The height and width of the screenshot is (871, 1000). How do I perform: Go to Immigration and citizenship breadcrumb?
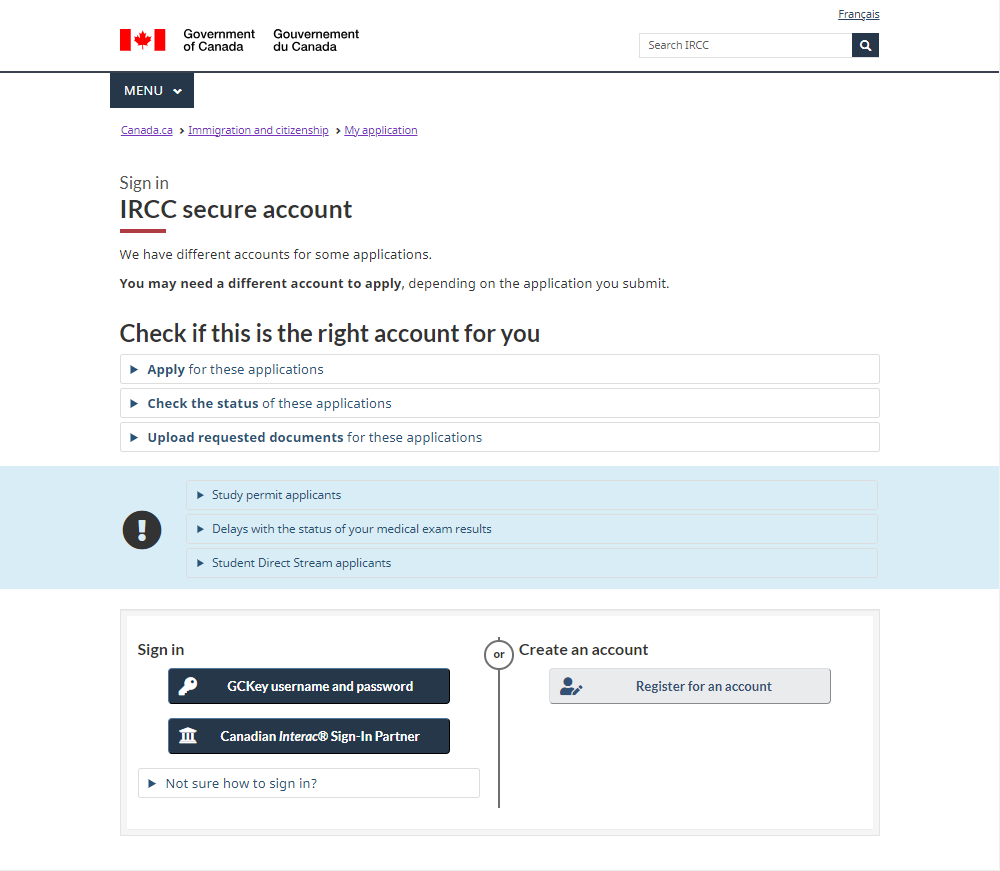pos(258,131)
